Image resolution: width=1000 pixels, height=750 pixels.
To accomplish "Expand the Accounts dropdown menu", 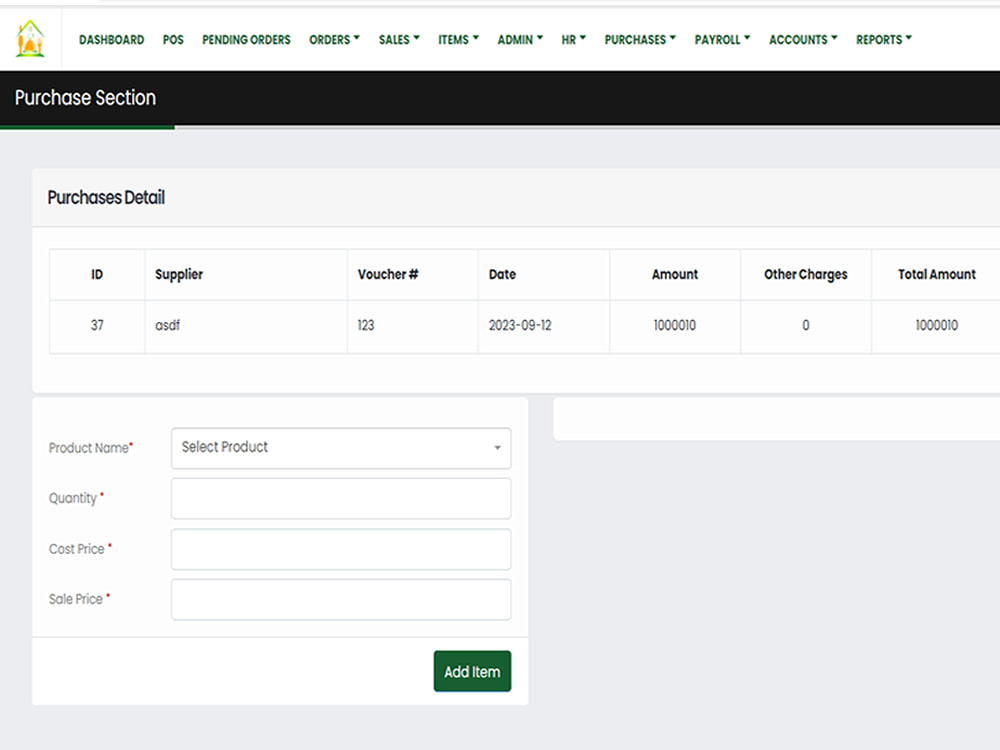I will pyautogui.click(x=803, y=40).
